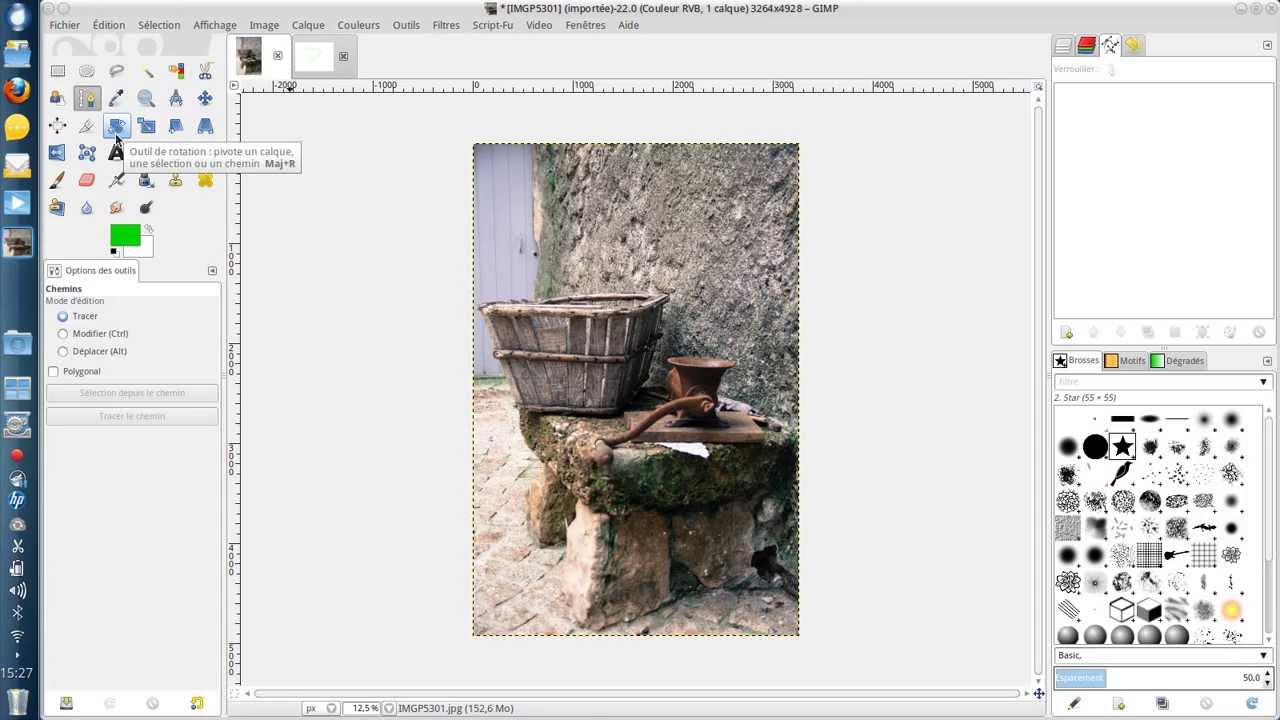This screenshot has height=720, width=1280.
Task: Select the Crop tool
Action: pos(87,126)
